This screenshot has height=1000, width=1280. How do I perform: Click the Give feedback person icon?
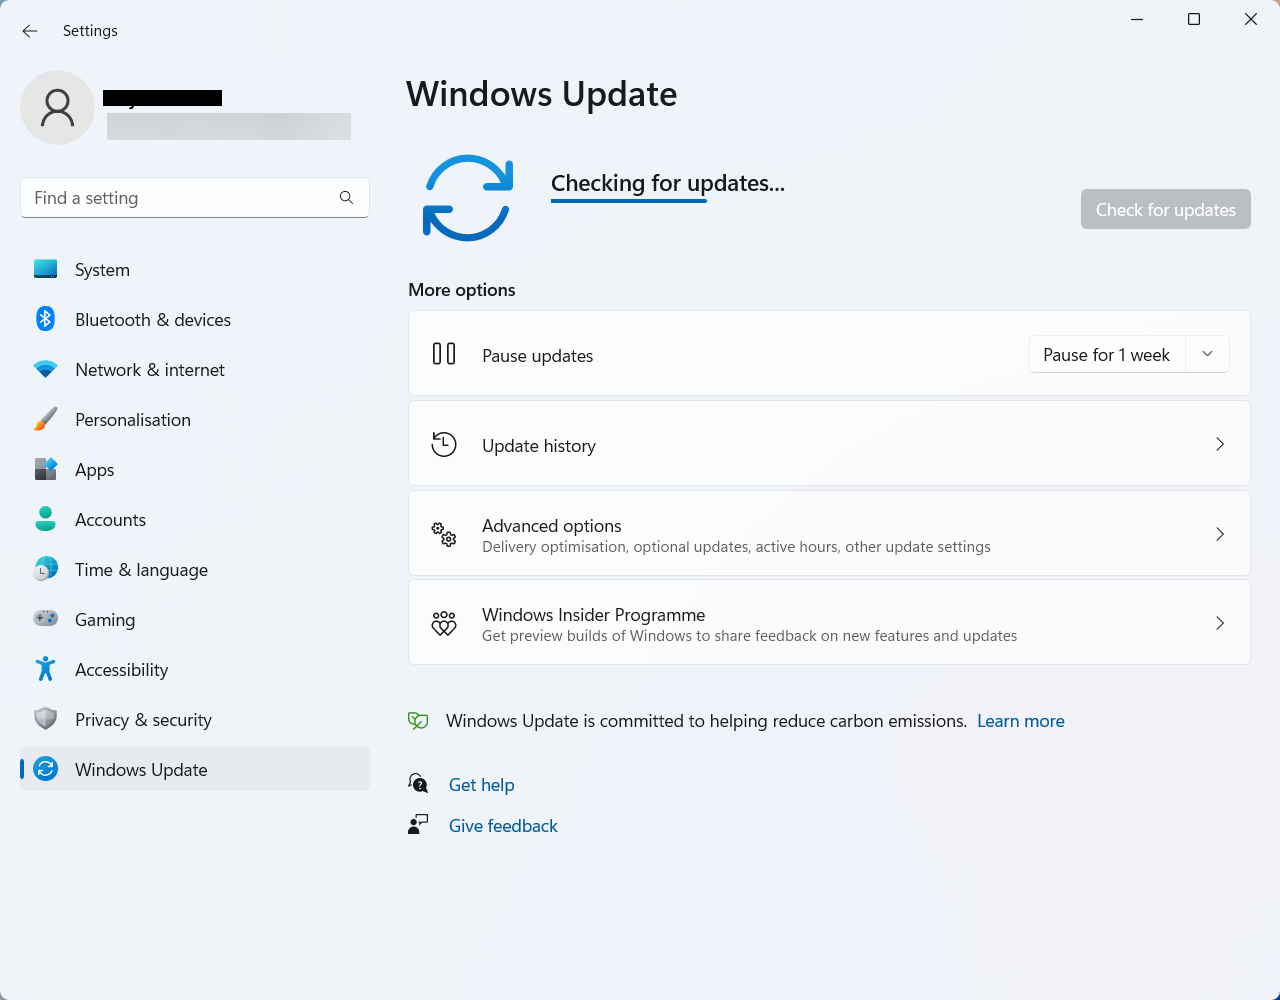[418, 825]
